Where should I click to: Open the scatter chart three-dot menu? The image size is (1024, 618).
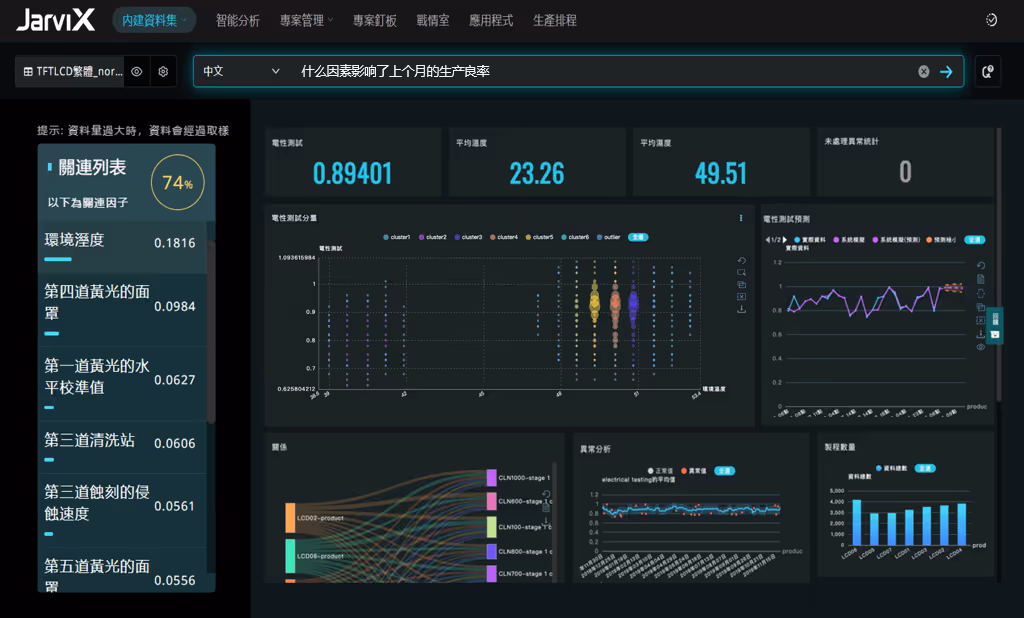click(x=741, y=218)
